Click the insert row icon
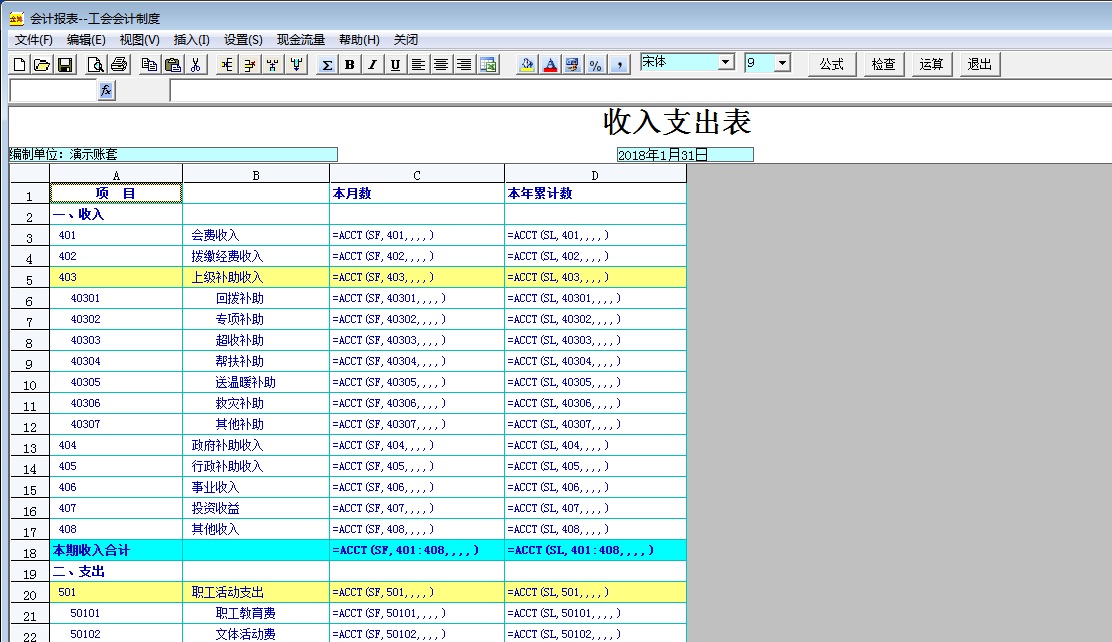1112x642 pixels. [x=226, y=65]
